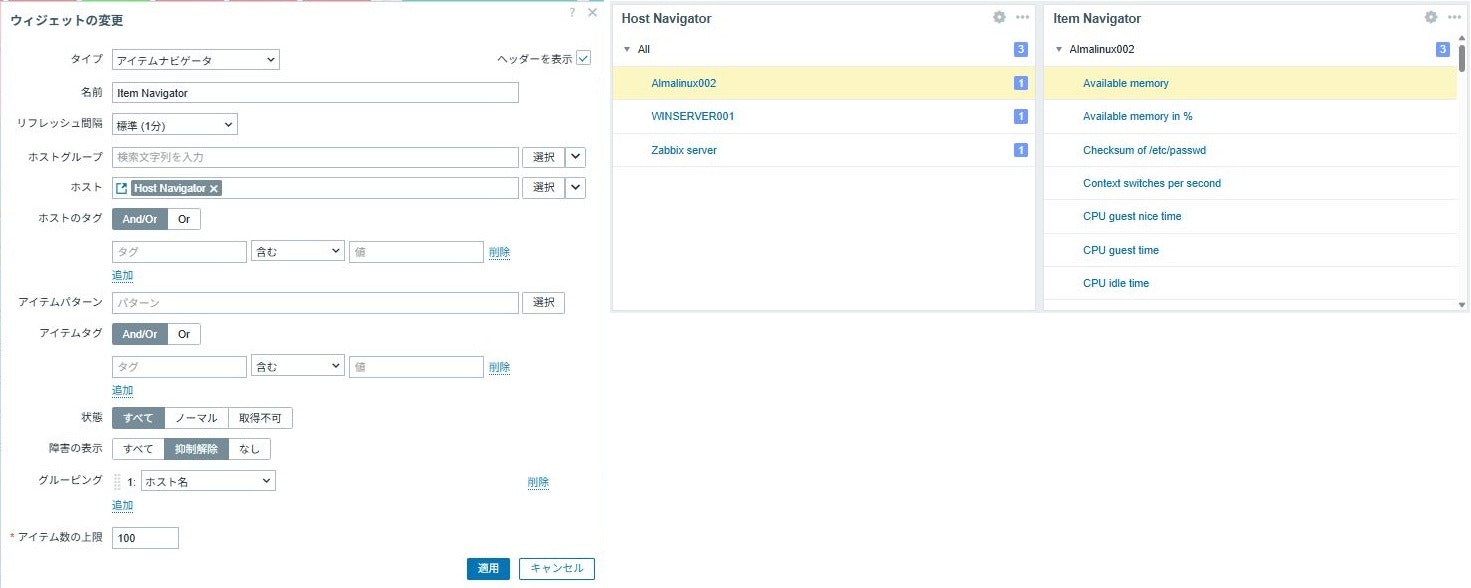This screenshot has width=1471, height=588.
Task: Open host tag operator dropdown
Action: 298,252
